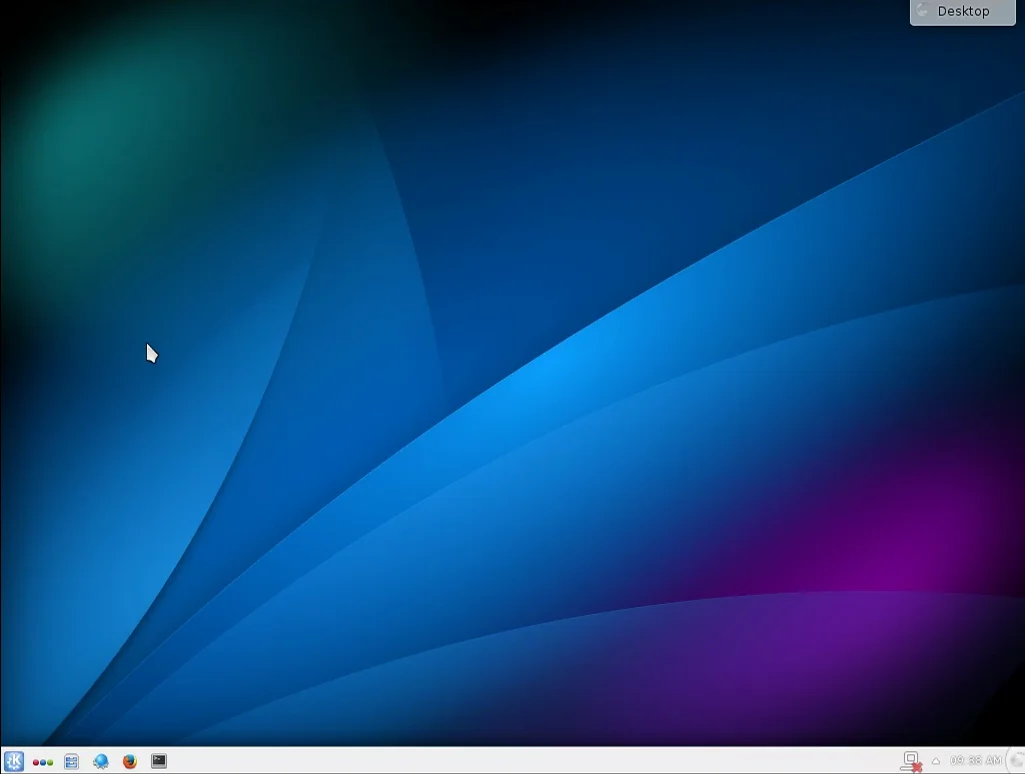The height and width of the screenshot is (774, 1025).
Task: Launch Firefox from the panel
Action: coord(129,761)
